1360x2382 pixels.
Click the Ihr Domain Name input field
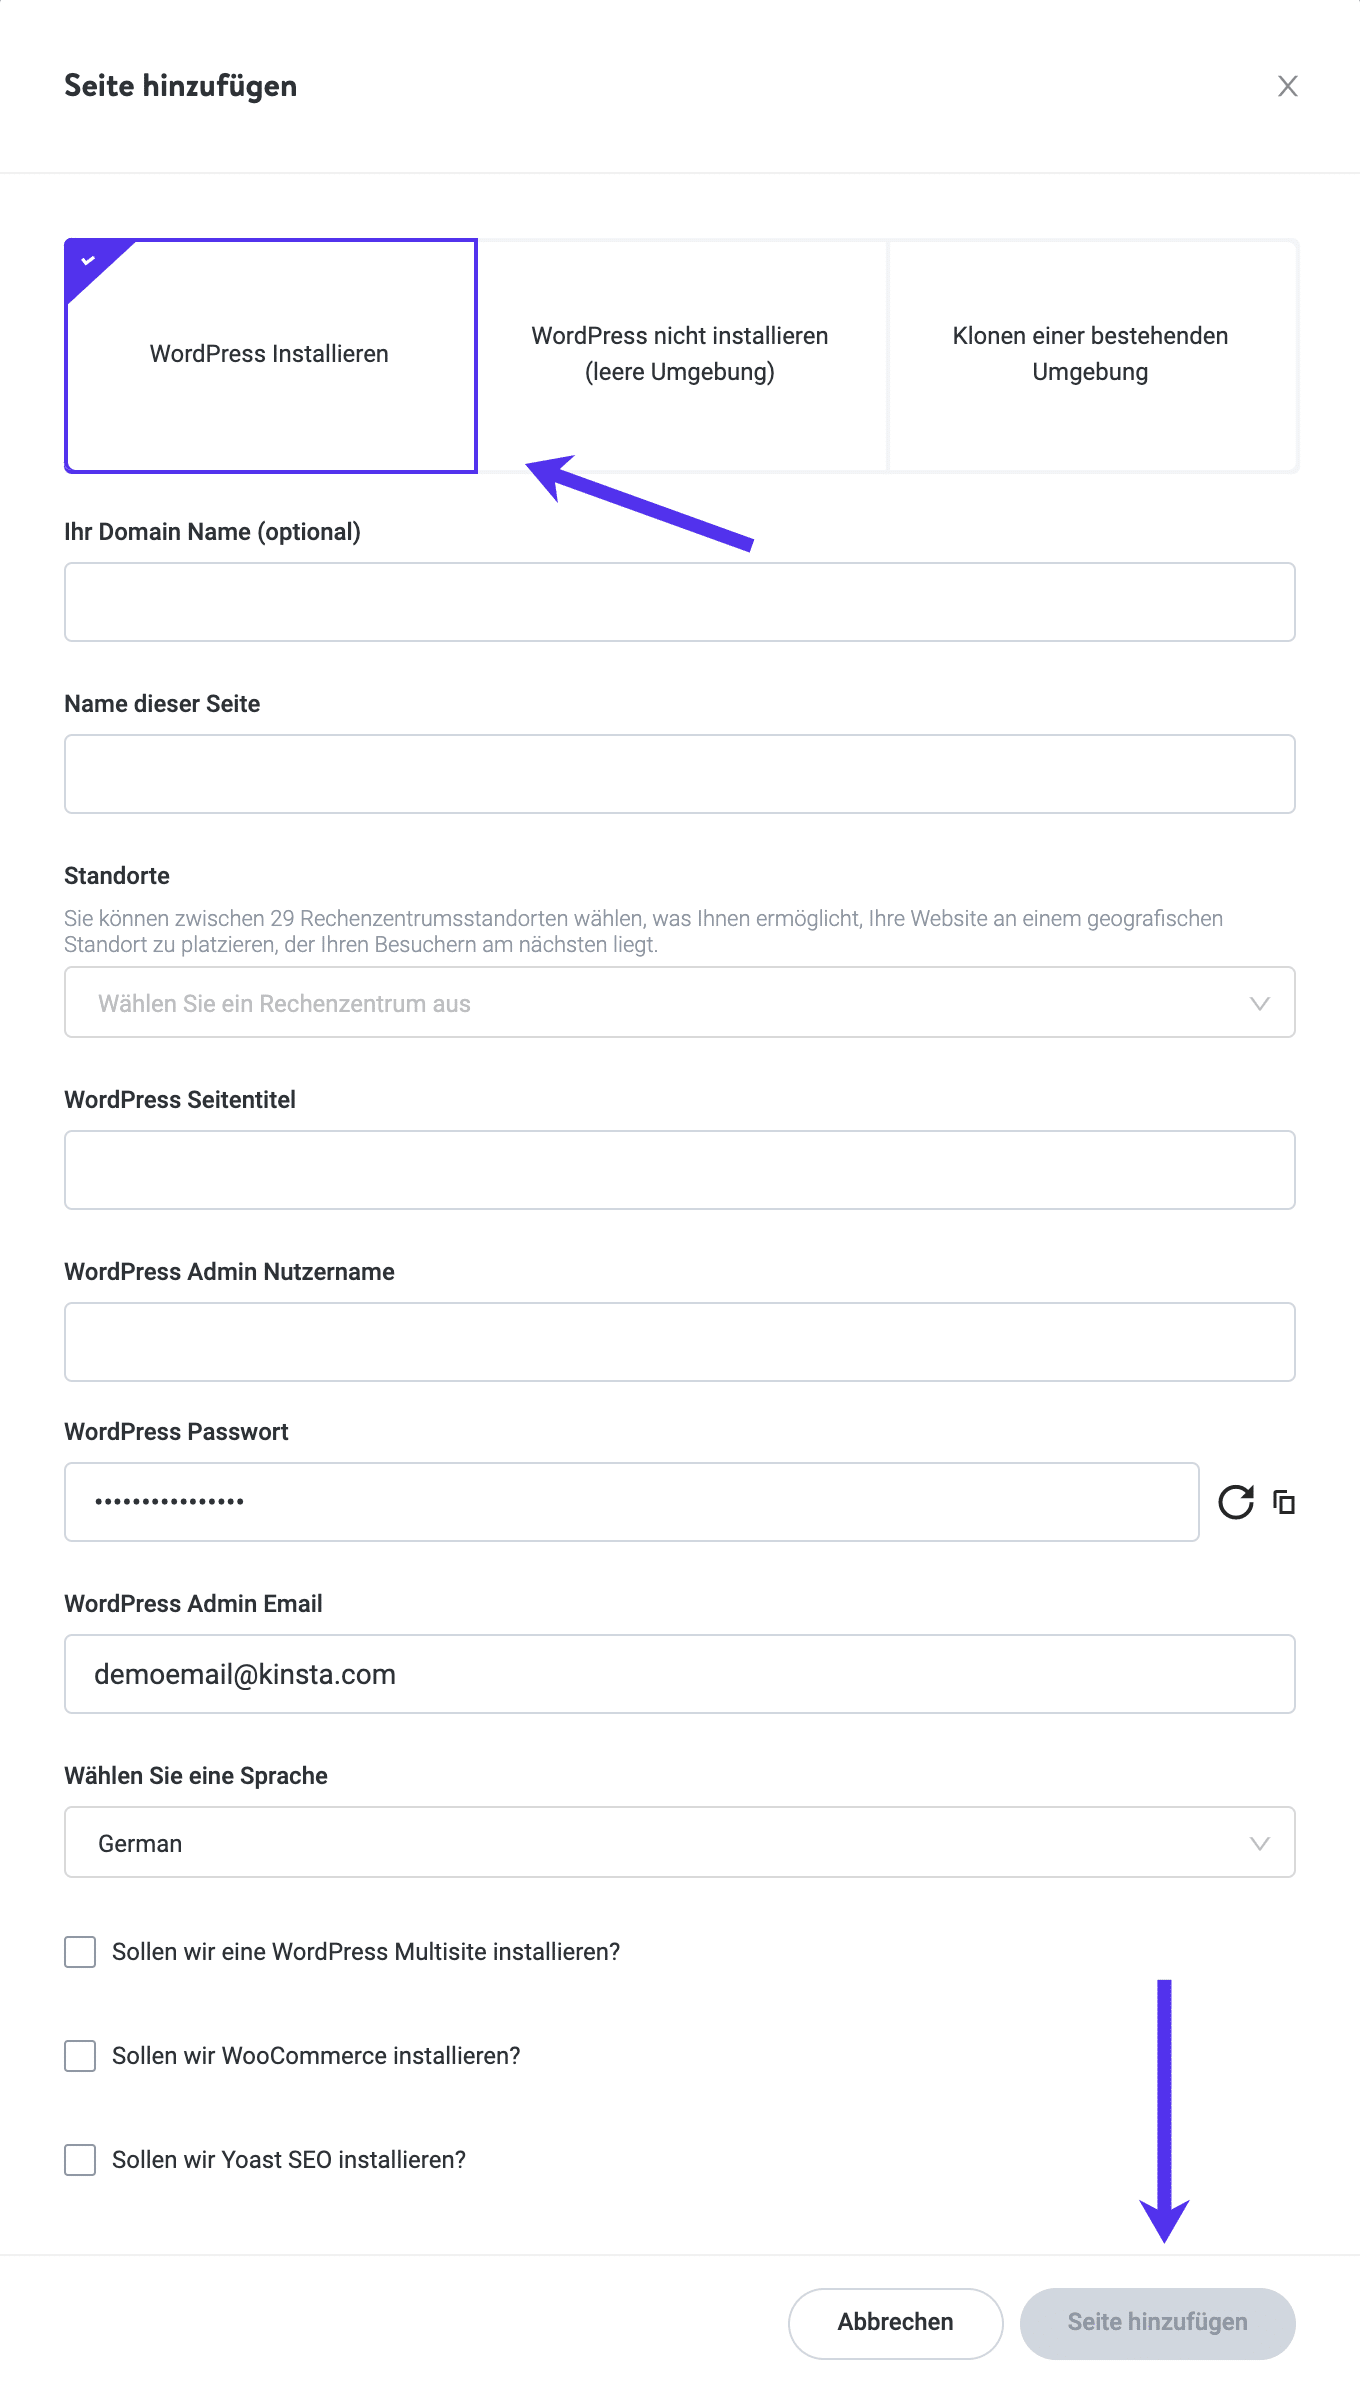[680, 601]
